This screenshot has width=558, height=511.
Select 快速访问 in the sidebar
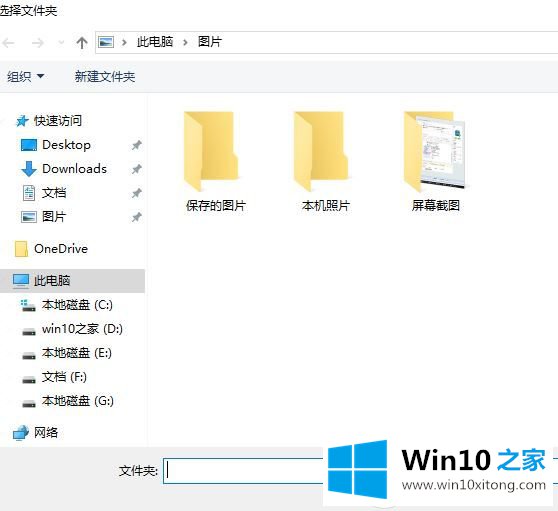(58, 121)
